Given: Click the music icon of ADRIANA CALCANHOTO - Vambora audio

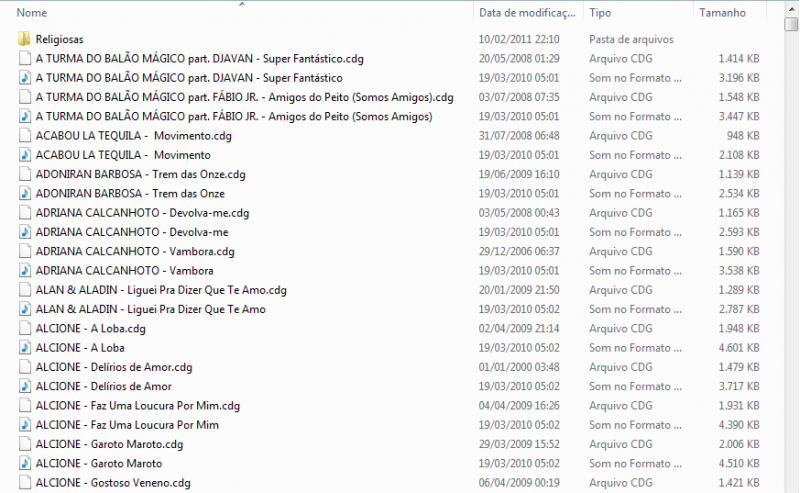Looking at the screenshot, I should 24,270.
